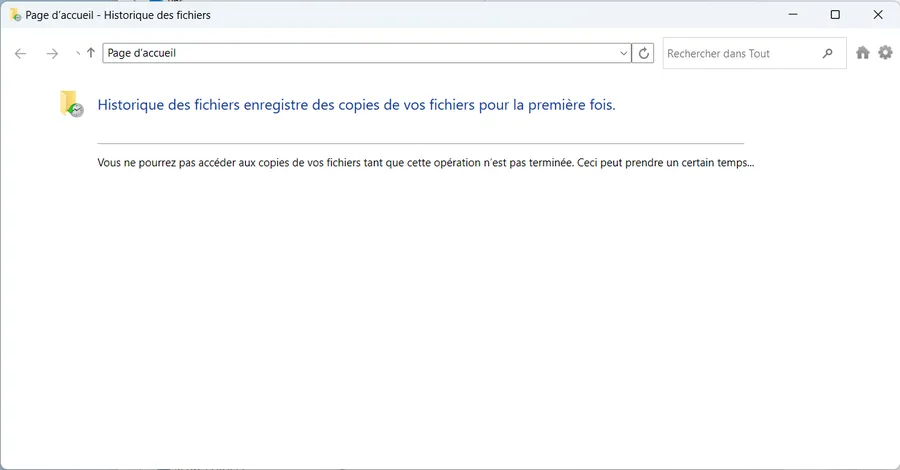The width and height of the screenshot is (900, 470).
Task: Close the Historique des fichiers window
Action: (878, 15)
